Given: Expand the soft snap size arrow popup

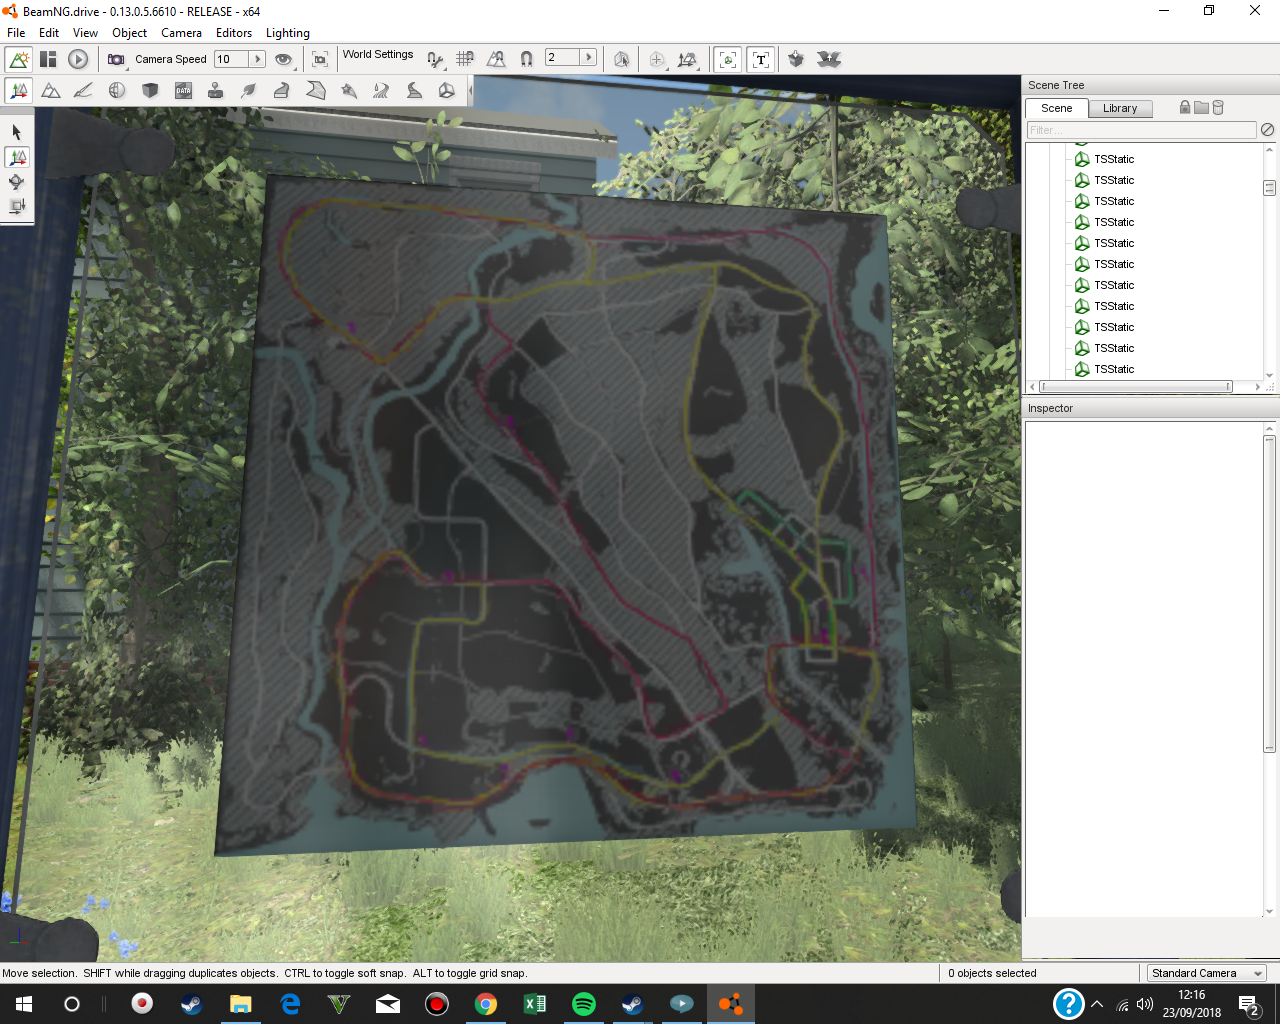Looking at the screenshot, I should coord(589,57).
